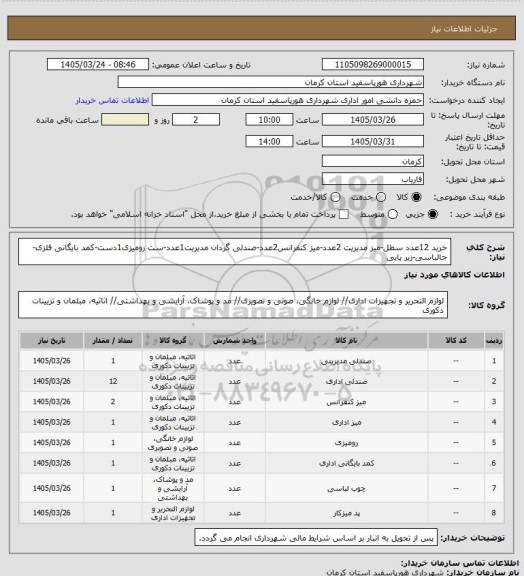Open the buyer contact info link اطلاعات تماس خریدار
Viewport: 524px width, 576px height.
click(112, 100)
